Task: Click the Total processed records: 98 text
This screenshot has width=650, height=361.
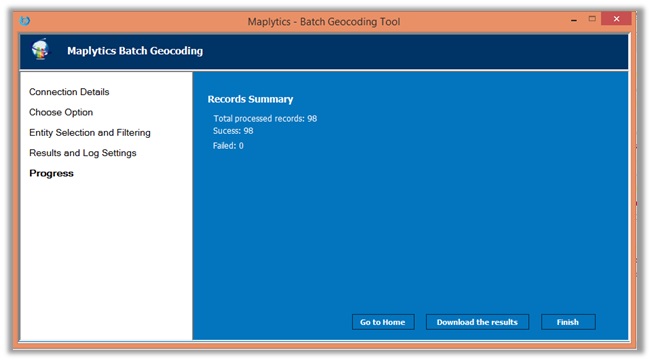Action: tap(265, 119)
